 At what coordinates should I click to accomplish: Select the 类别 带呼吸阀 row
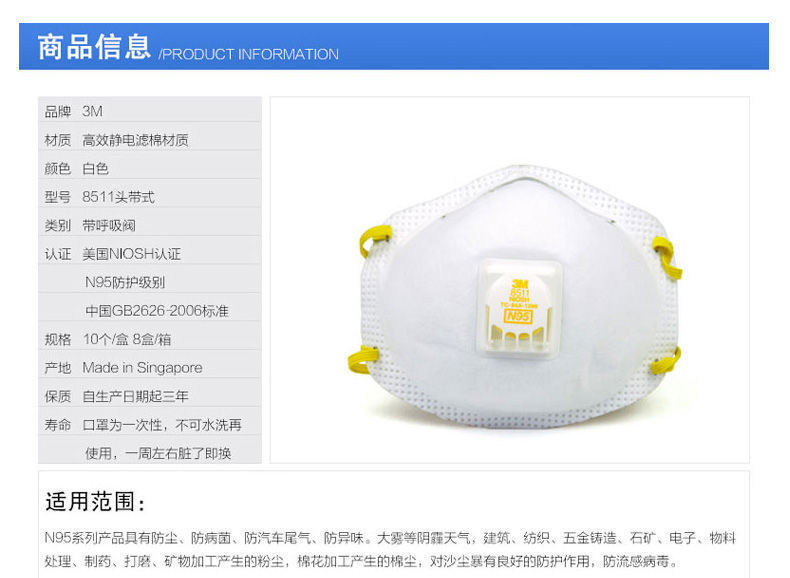tap(150, 225)
